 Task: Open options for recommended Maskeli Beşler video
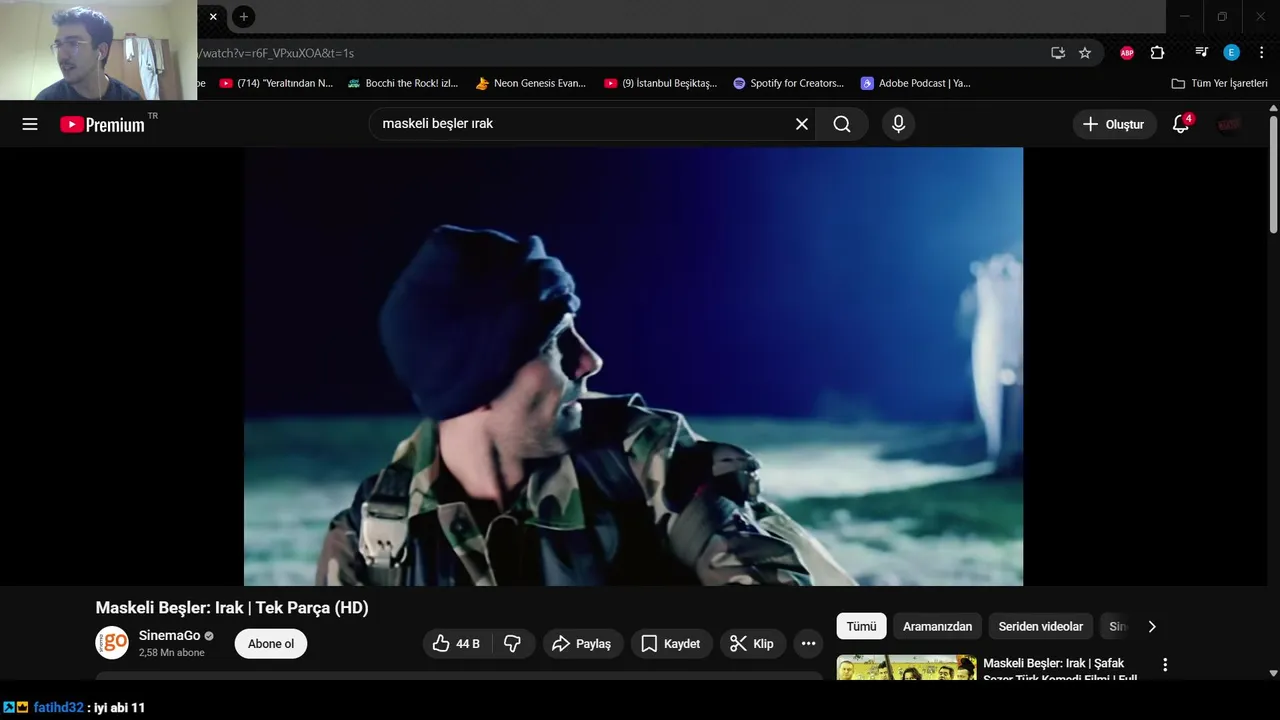click(x=1164, y=665)
